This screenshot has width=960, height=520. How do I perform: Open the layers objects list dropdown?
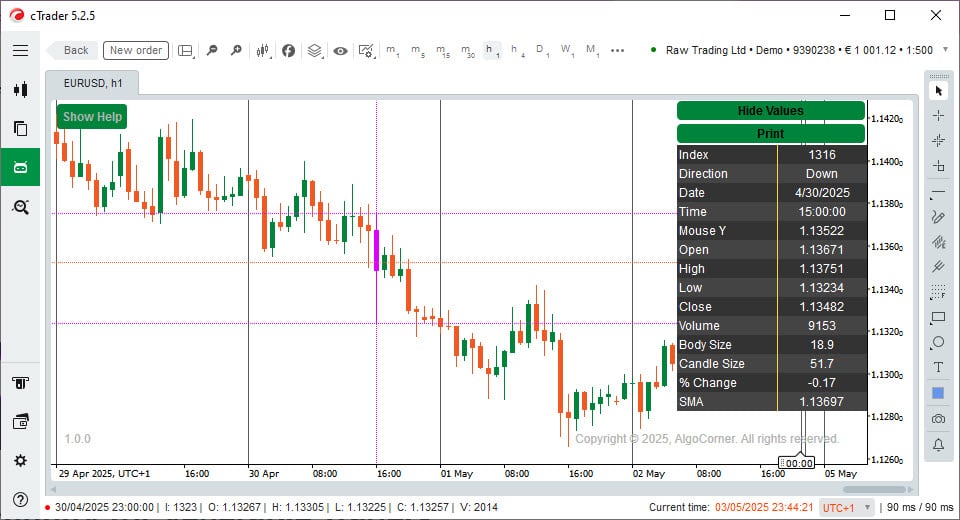(x=315, y=51)
